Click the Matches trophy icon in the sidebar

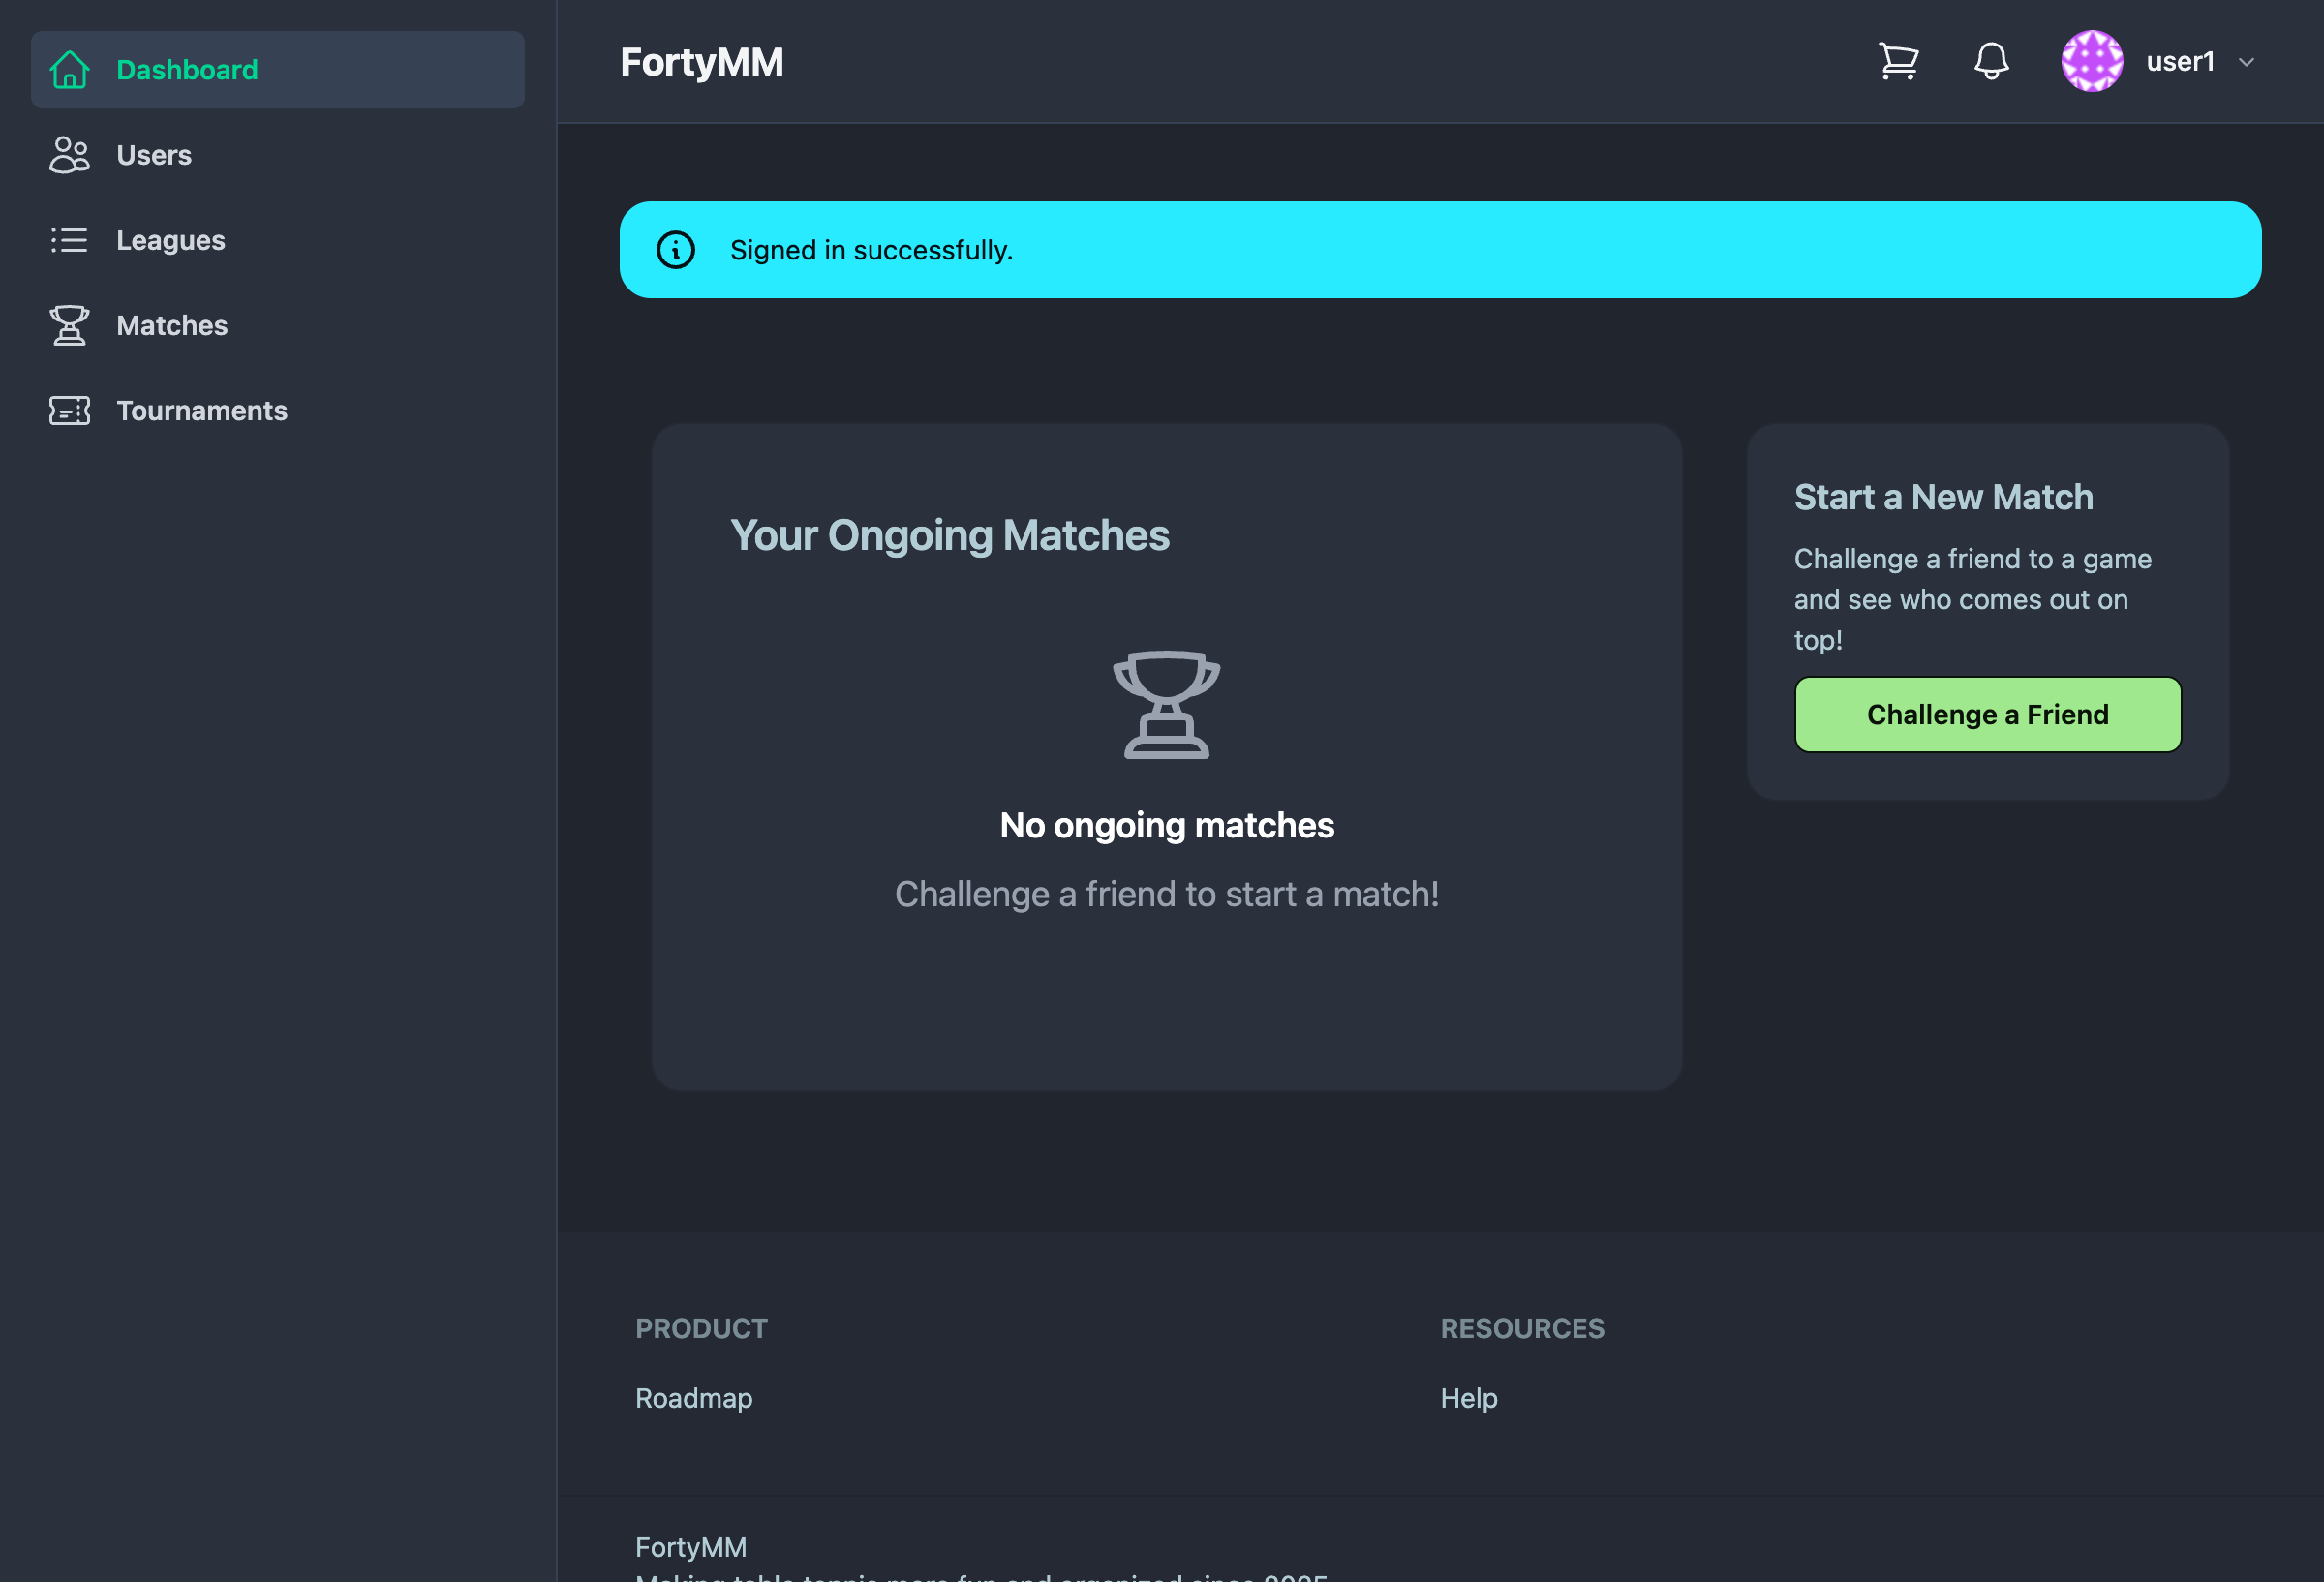pos(68,325)
